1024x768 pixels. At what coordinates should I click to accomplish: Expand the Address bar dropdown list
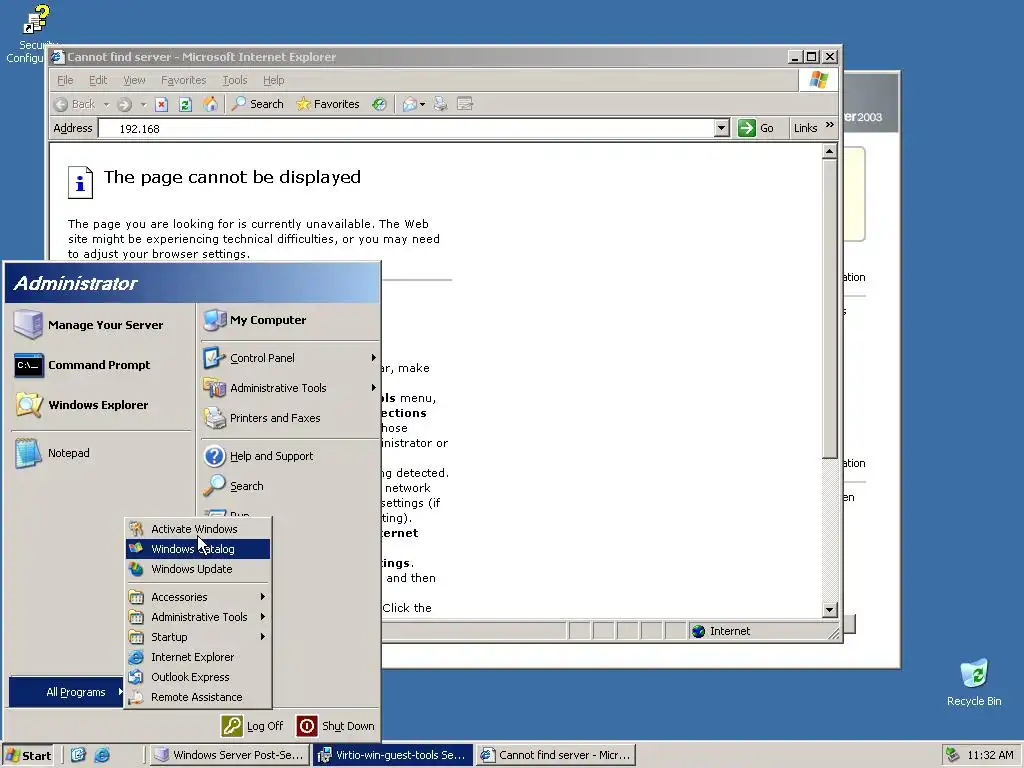(x=722, y=128)
